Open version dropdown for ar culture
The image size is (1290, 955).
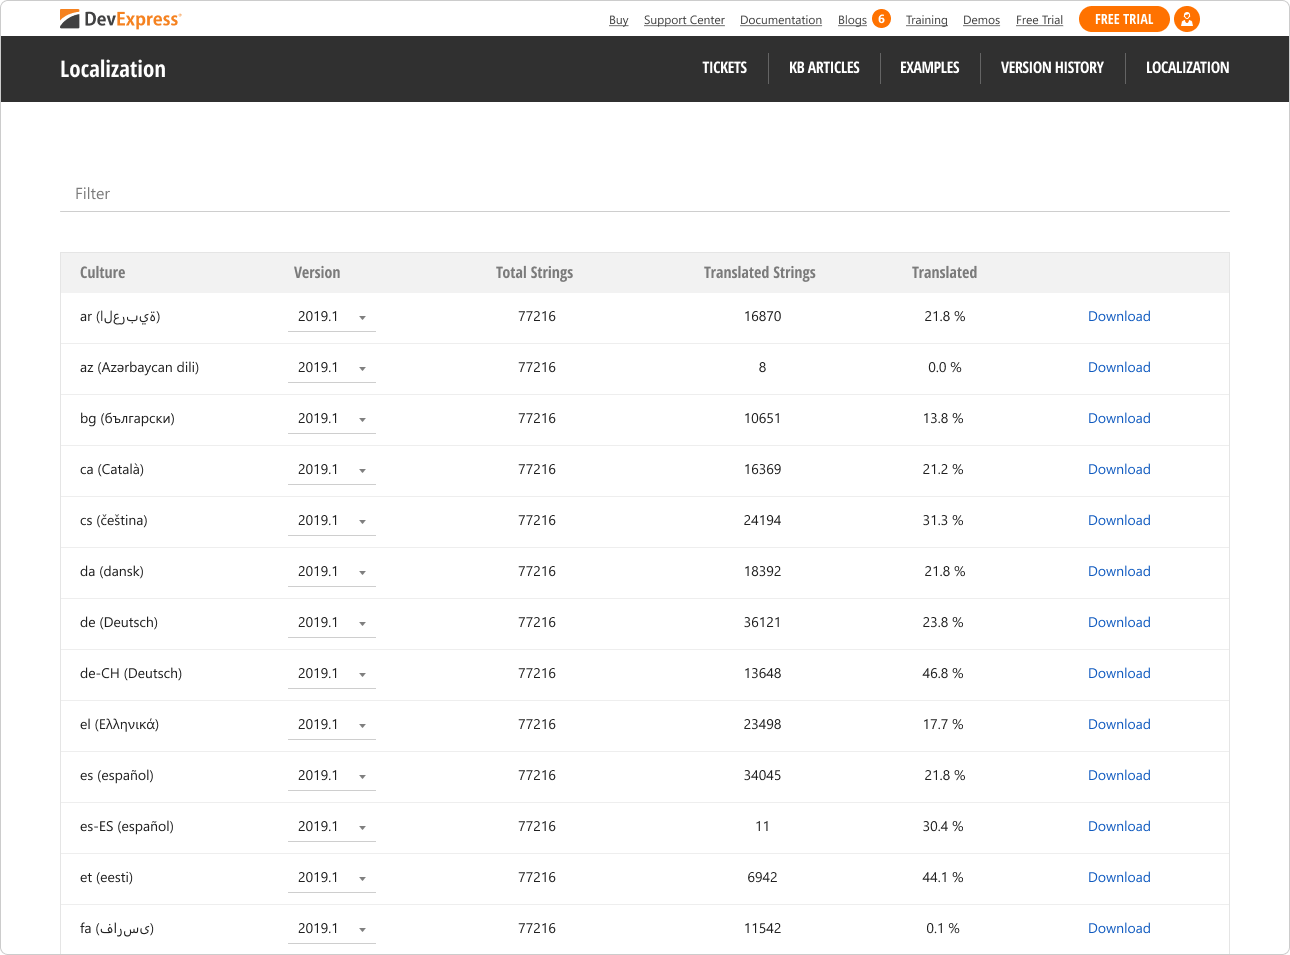click(332, 317)
